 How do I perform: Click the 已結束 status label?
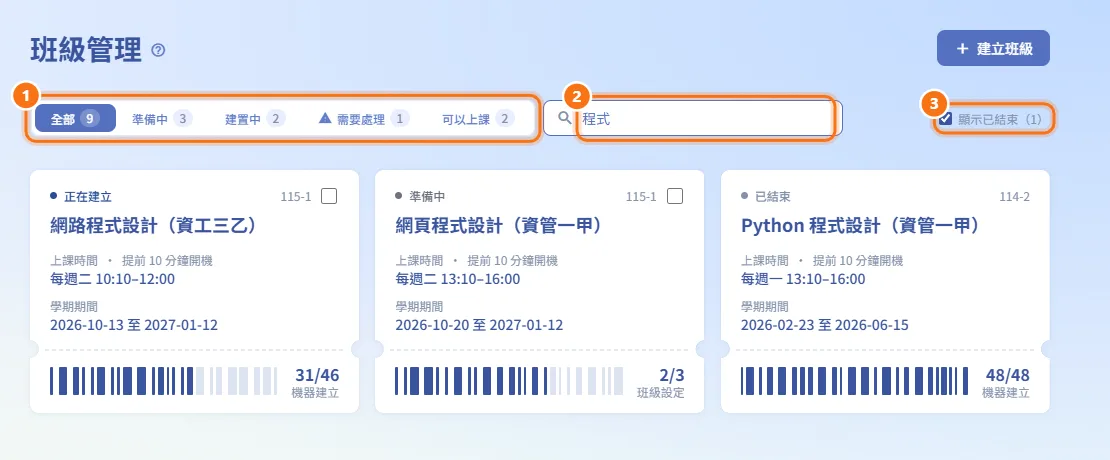[772, 196]
